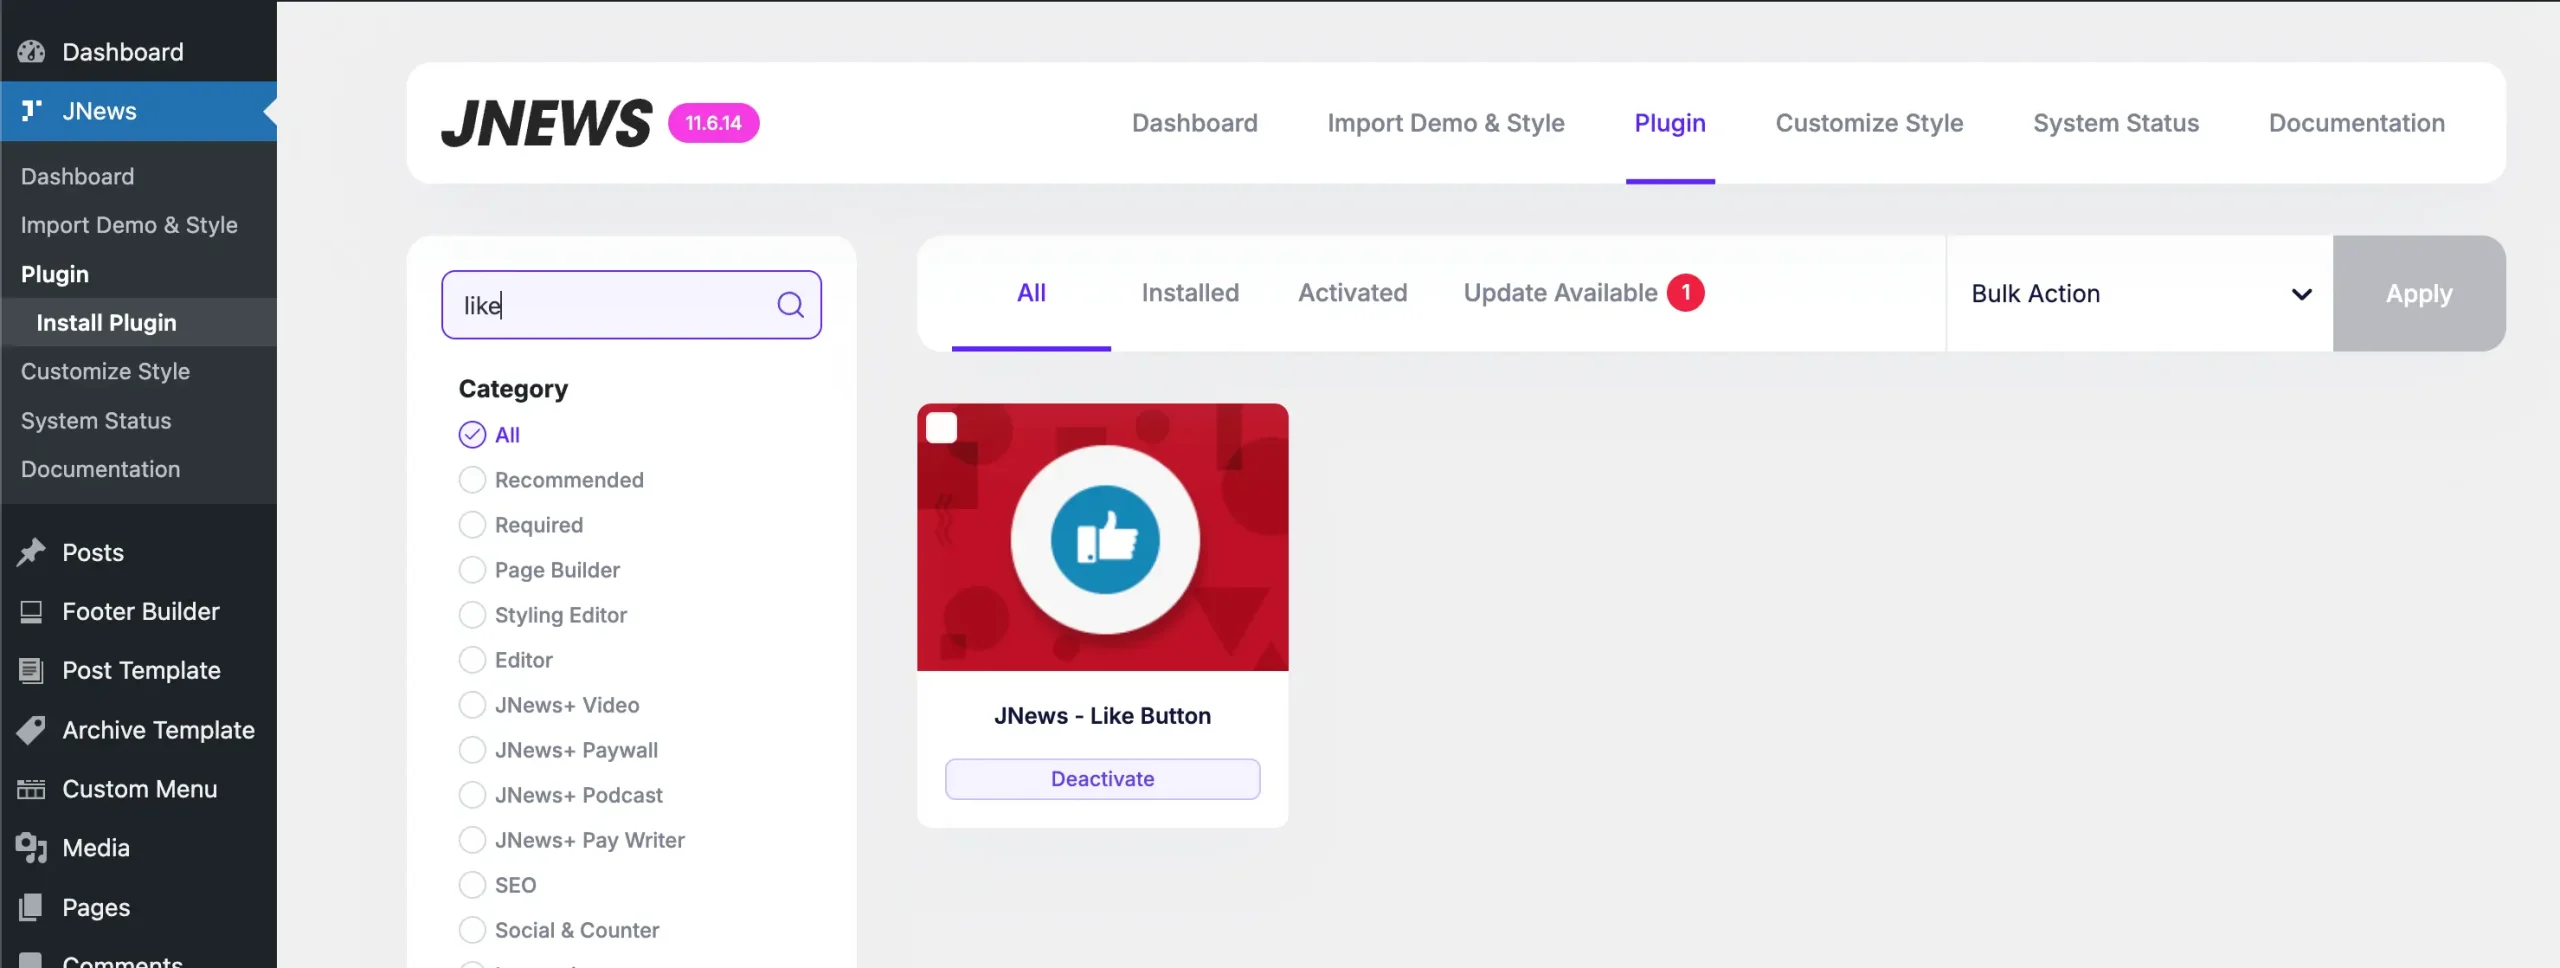Switch to the All plugins tab
The image size is (2560, 968).
pyautogui.click(x=1031, y=293)
